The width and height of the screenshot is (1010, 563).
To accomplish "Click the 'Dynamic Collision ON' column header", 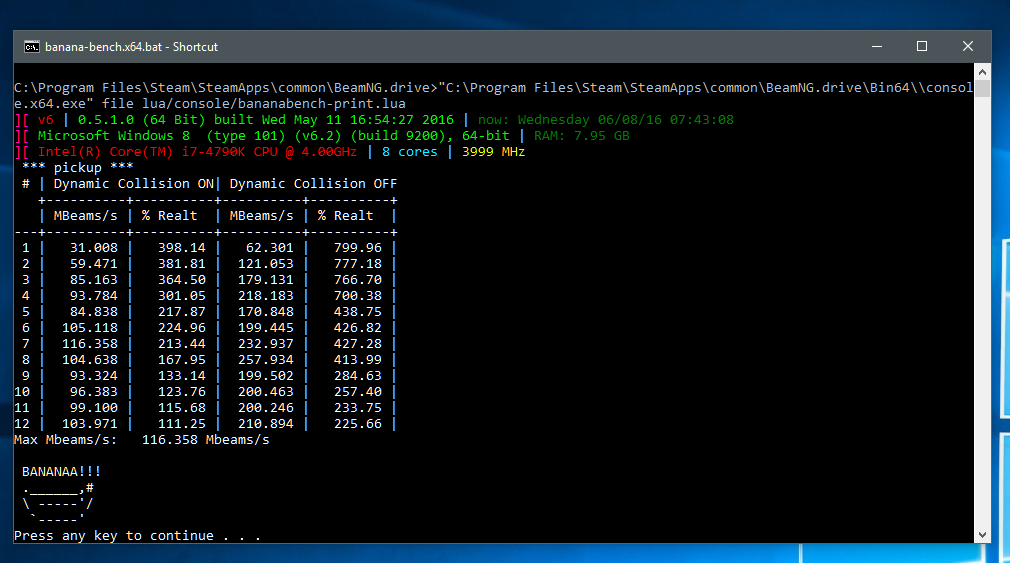I will 133,184.
